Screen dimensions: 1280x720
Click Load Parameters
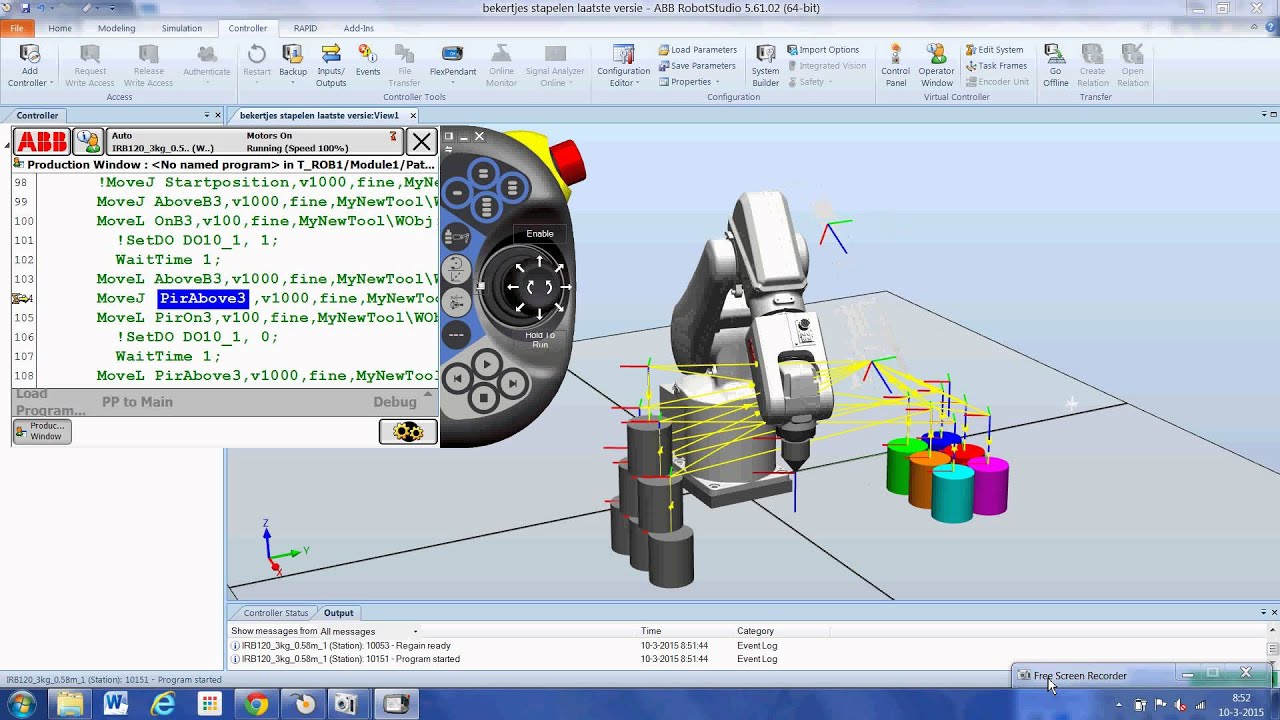698,50
